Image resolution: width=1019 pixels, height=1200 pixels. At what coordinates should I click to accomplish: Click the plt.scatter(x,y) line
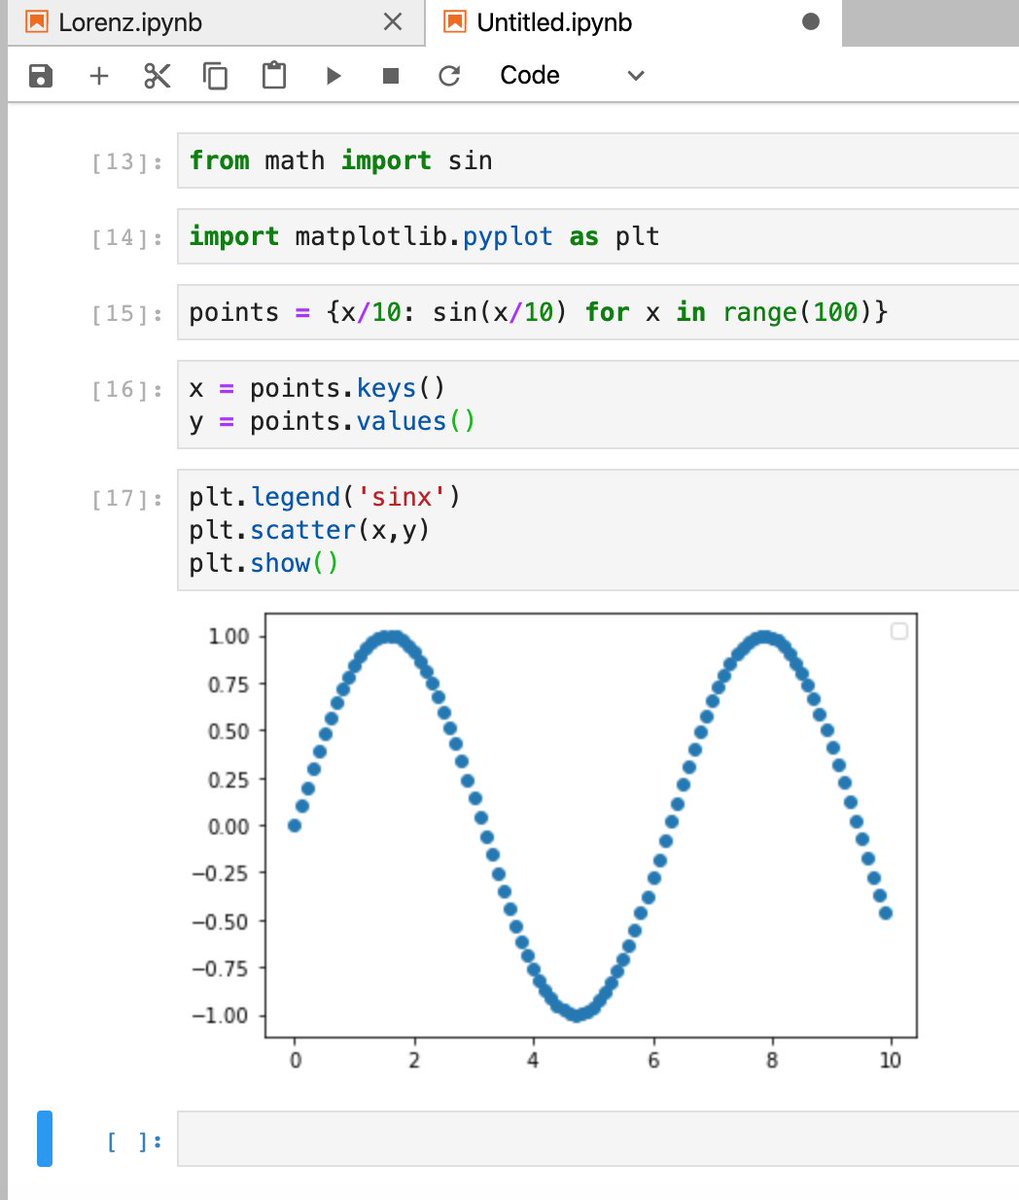(x=309, y=530)
